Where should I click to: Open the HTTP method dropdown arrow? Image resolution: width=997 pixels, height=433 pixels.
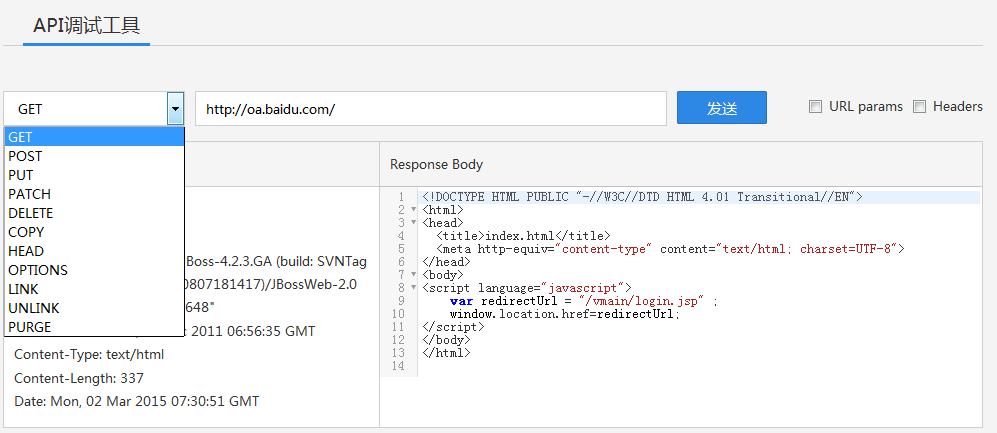175,109
